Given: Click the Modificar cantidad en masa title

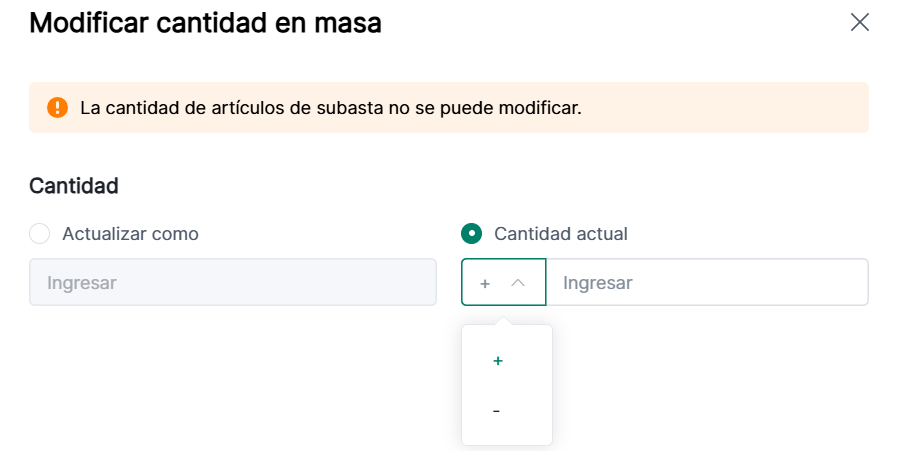Looking at the screenshot, I should [205, 22].
